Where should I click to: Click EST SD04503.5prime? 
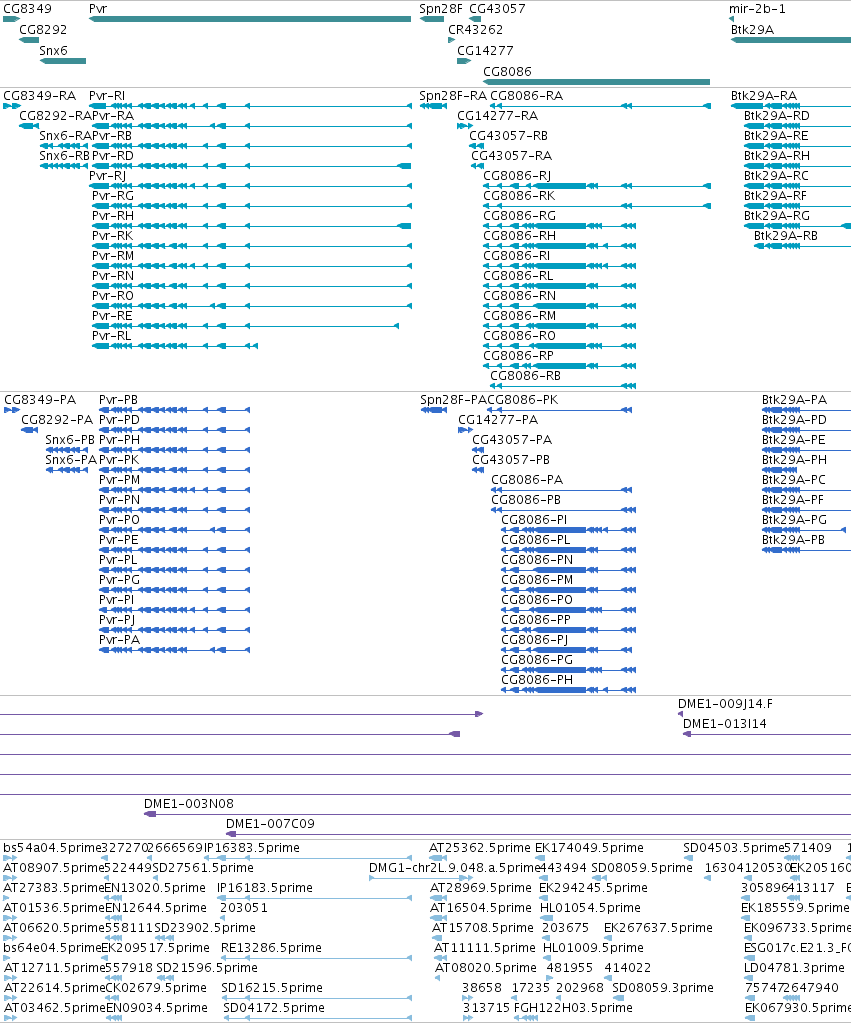coord(734,848)
